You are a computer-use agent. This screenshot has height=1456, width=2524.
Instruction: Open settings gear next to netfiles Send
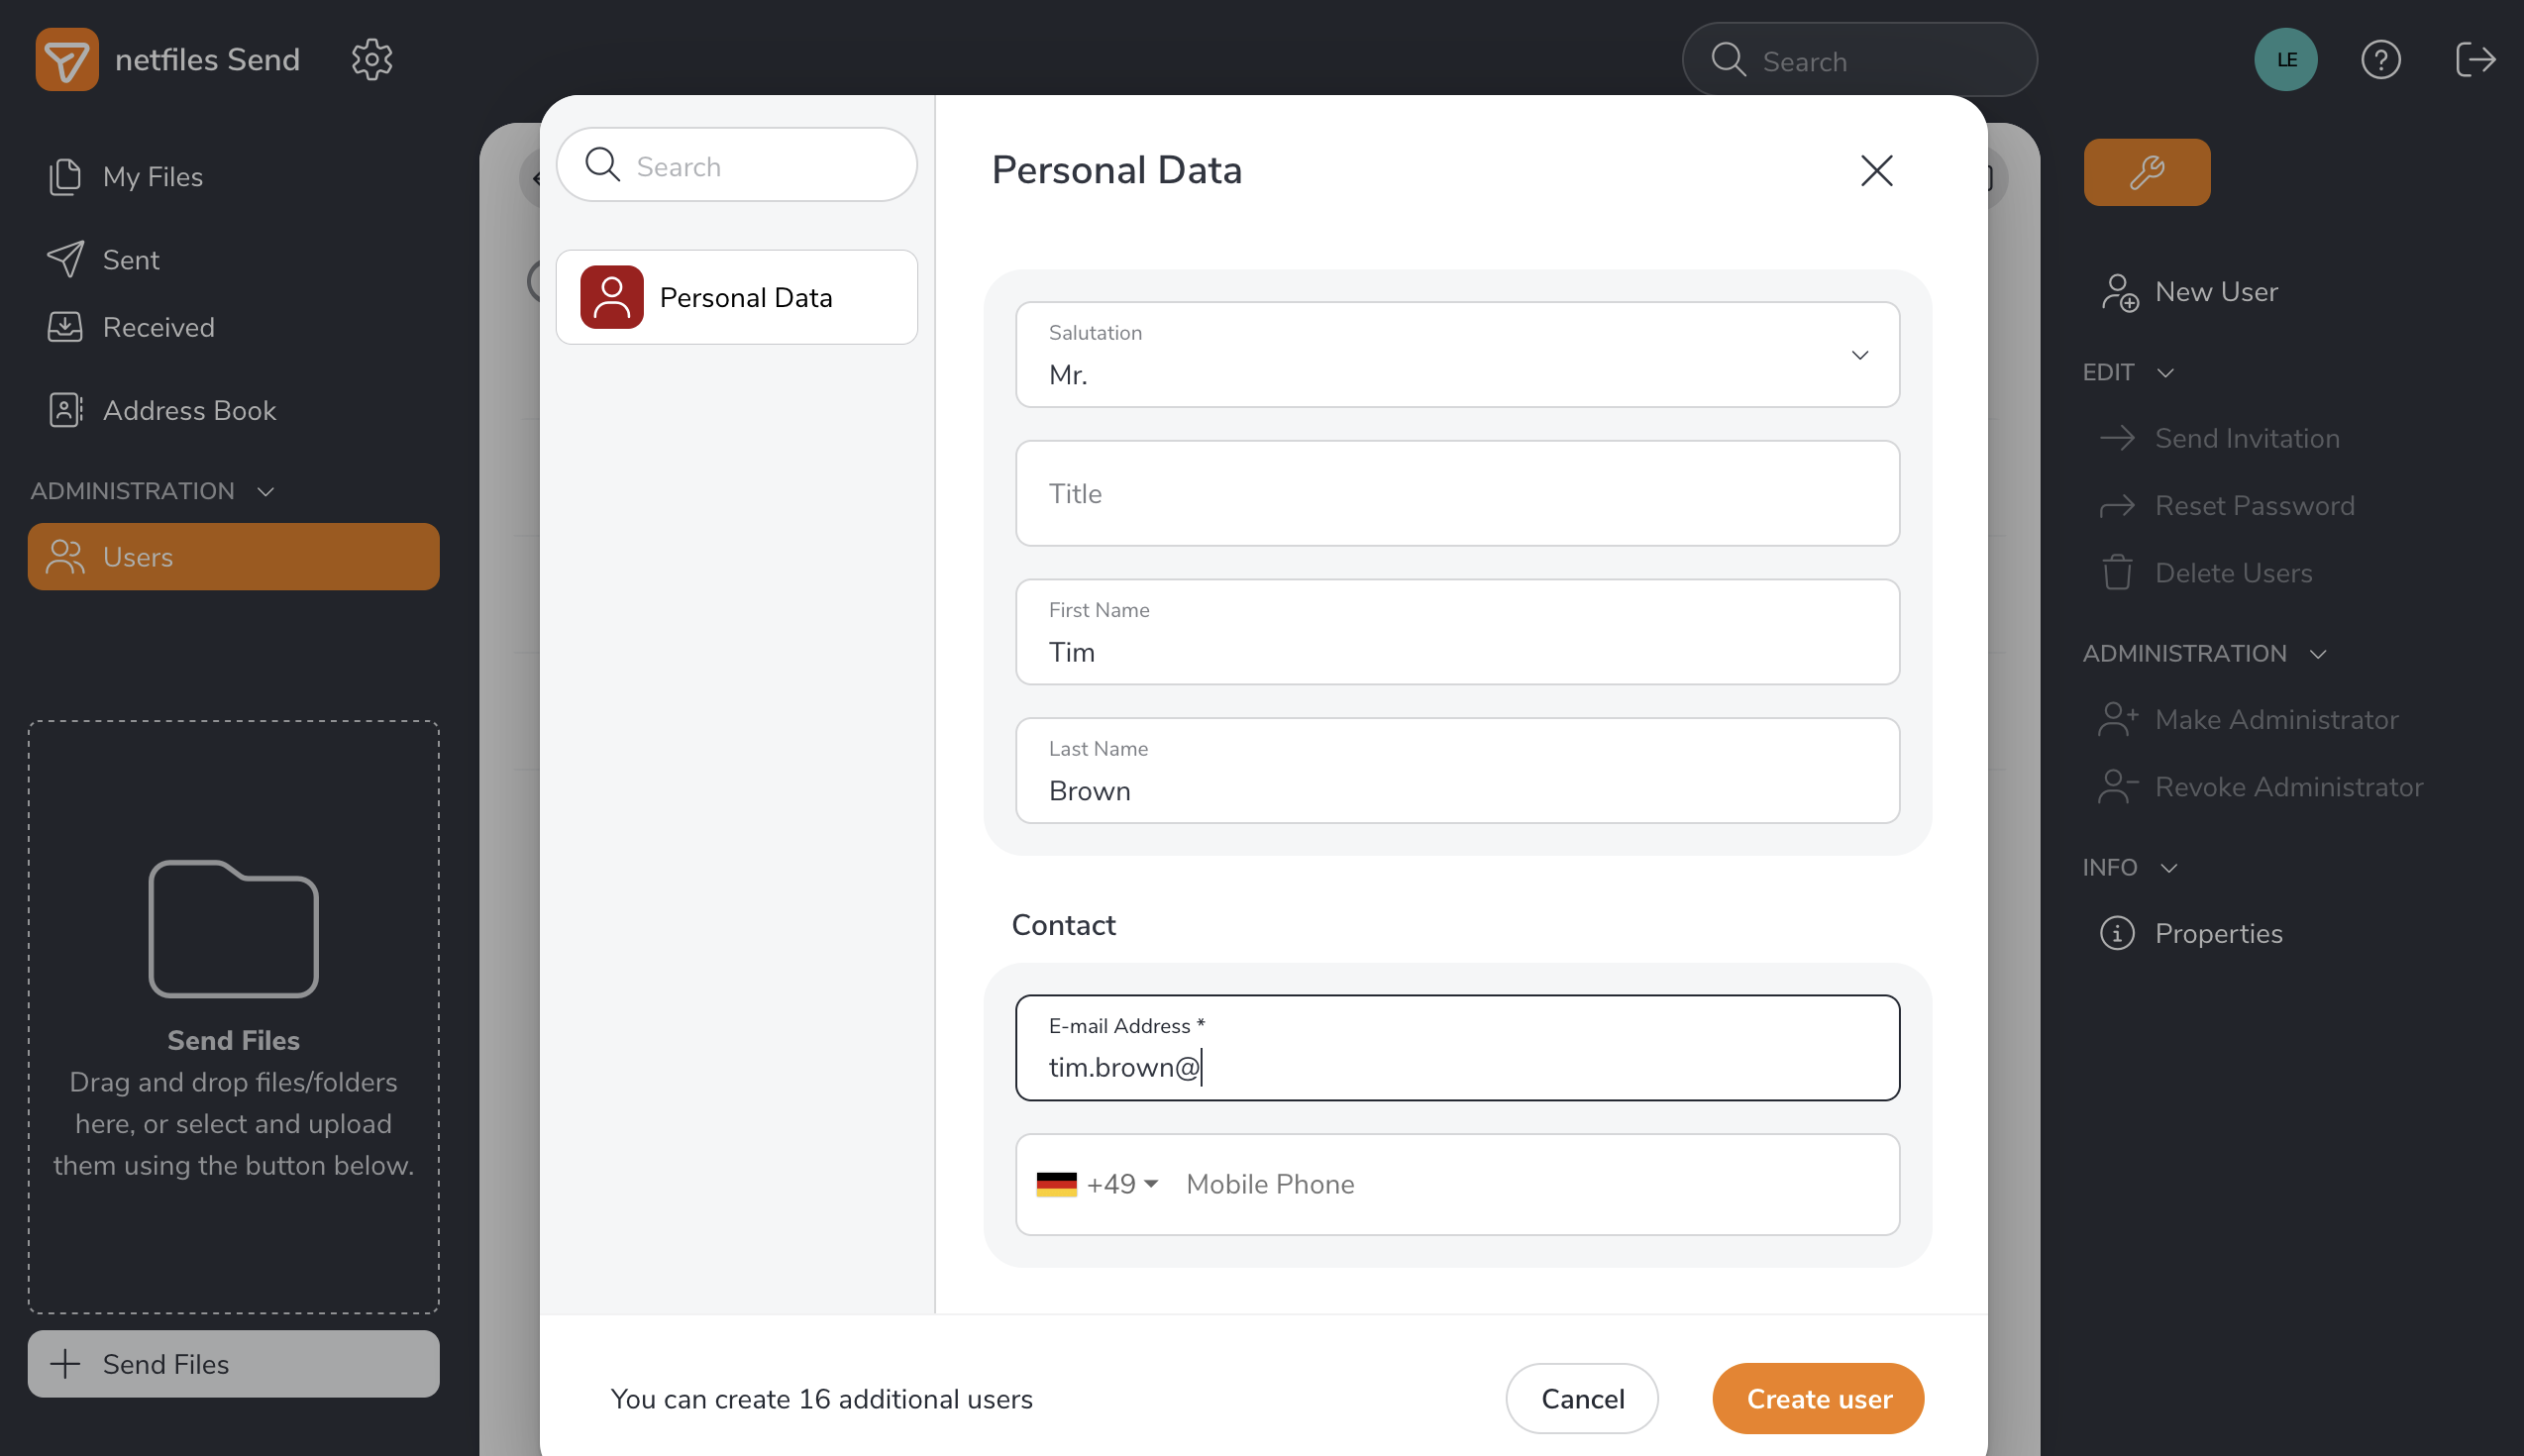coord(372,60)
